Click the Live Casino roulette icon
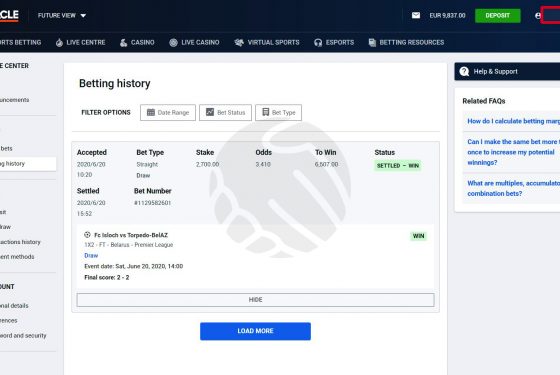The image size is (560, 375). coord(174,42)
